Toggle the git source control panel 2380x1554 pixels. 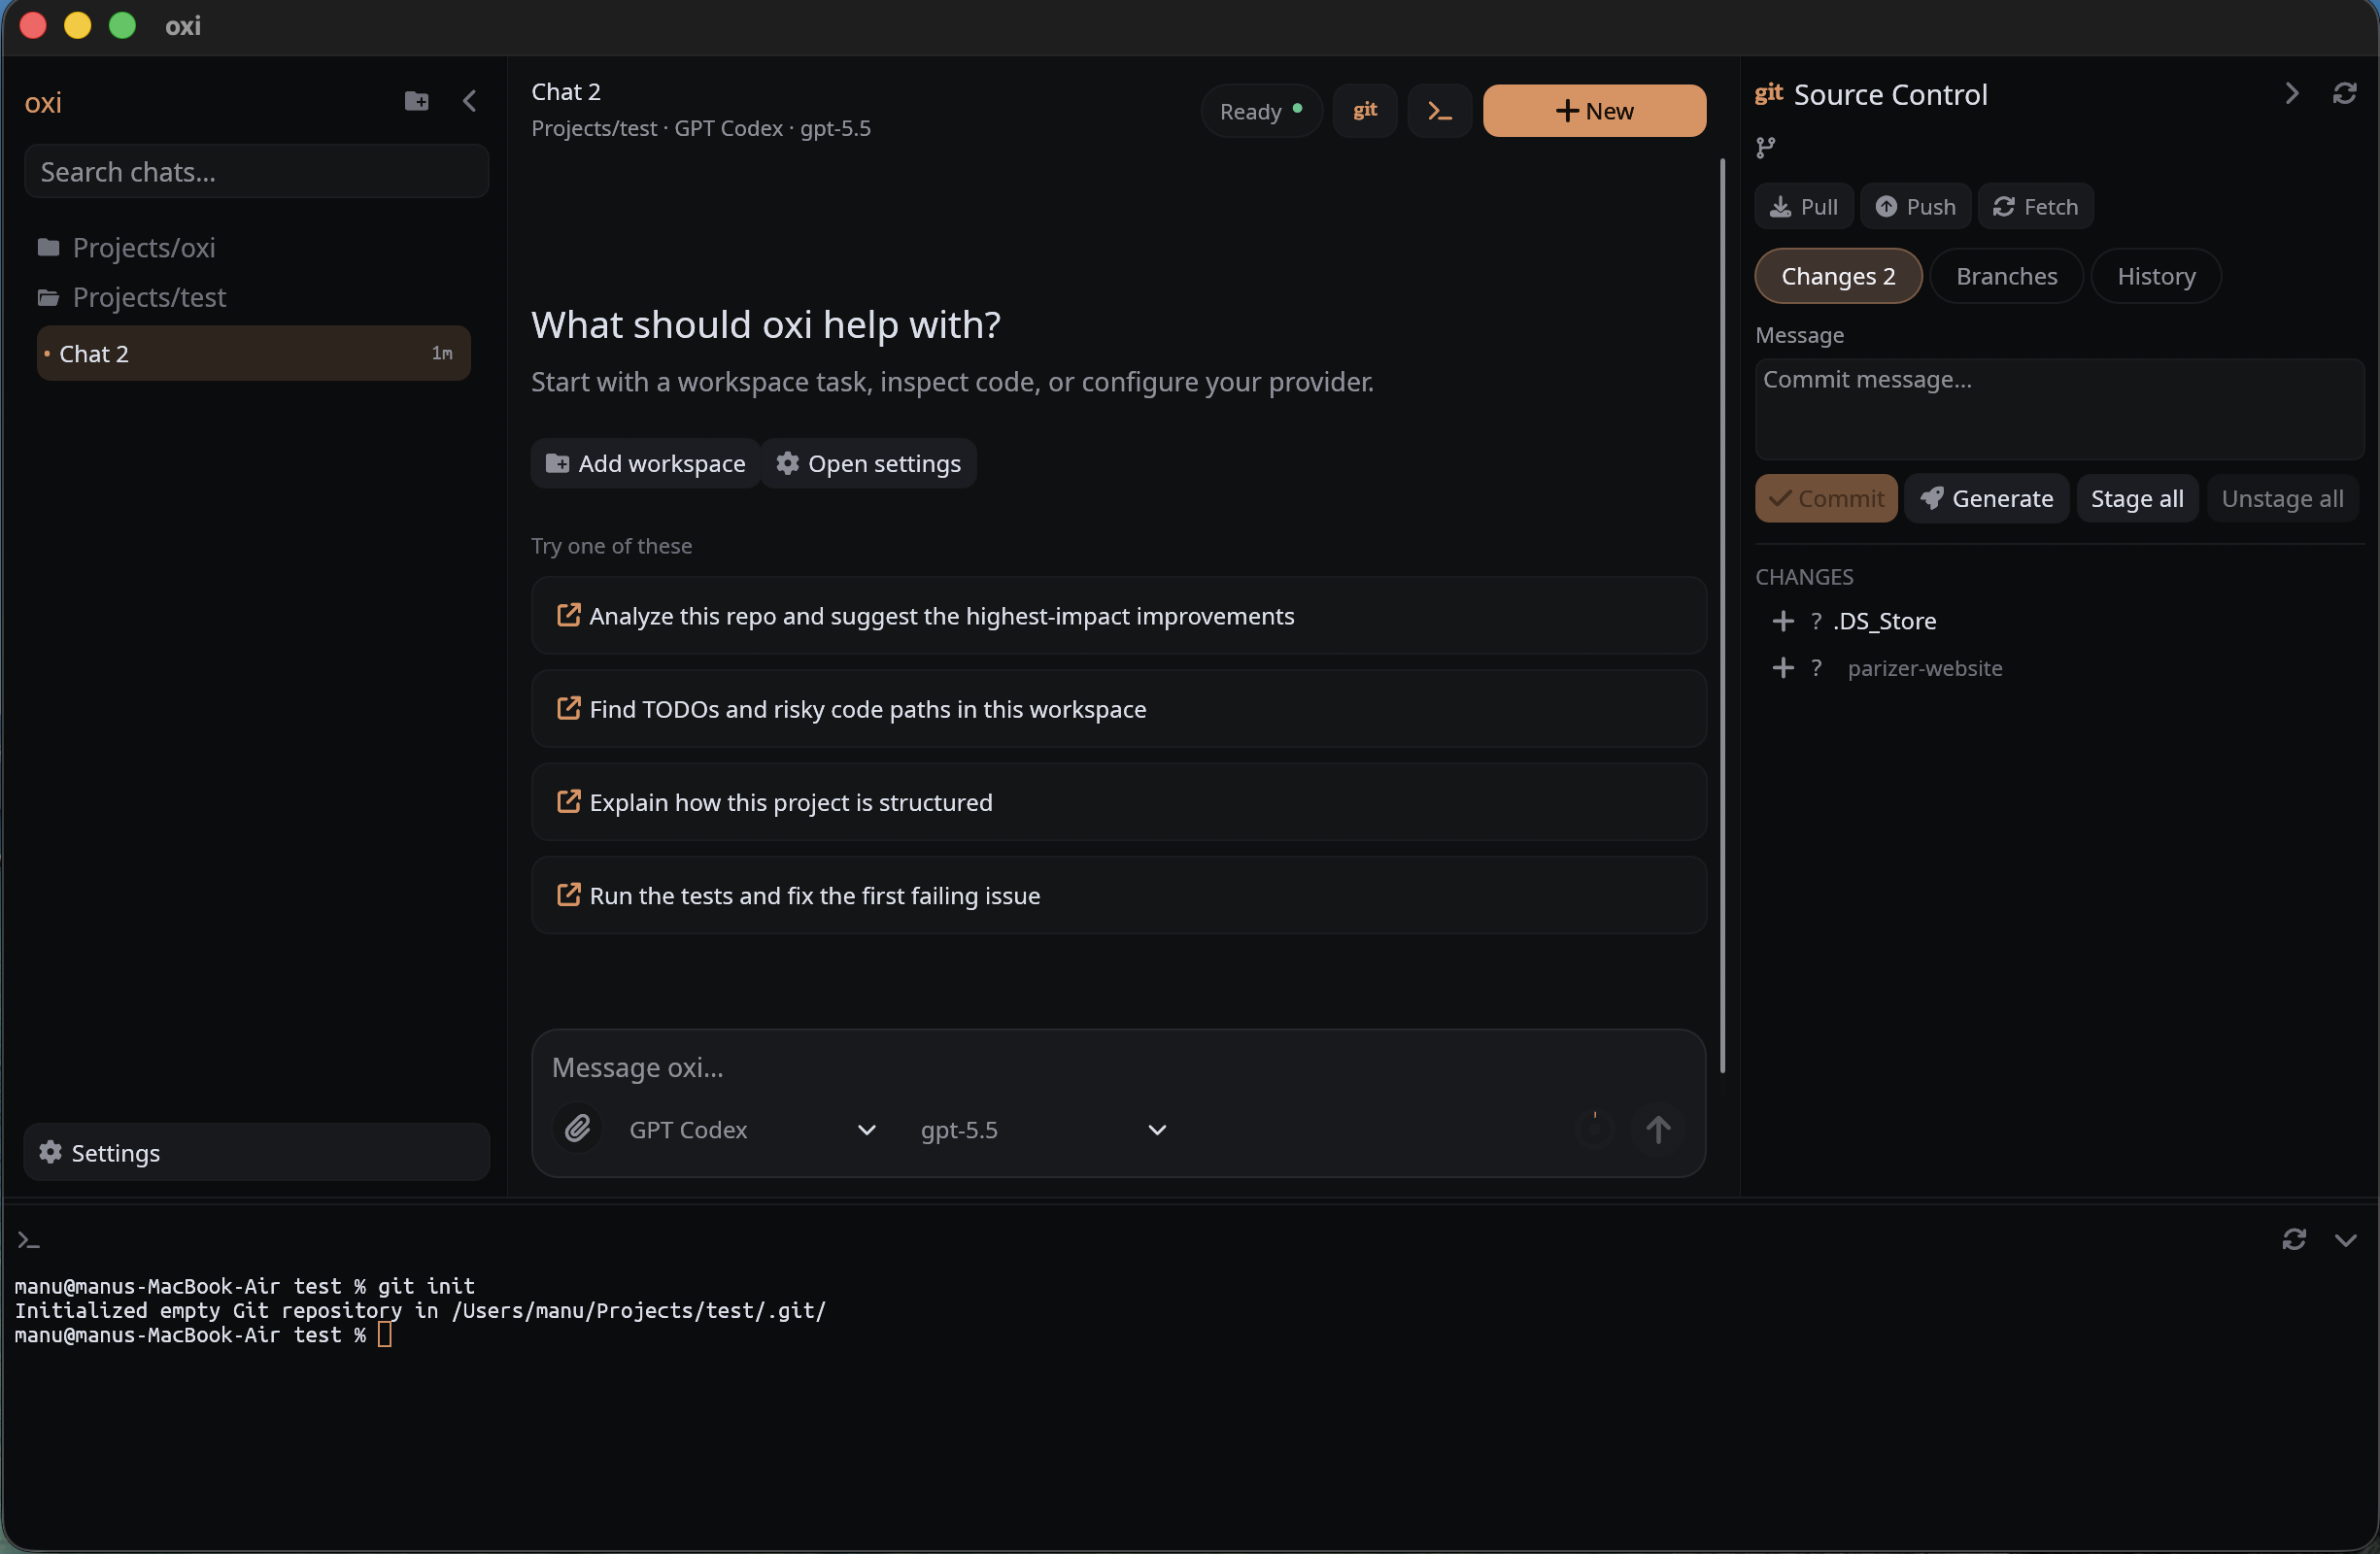point(1365,111)
